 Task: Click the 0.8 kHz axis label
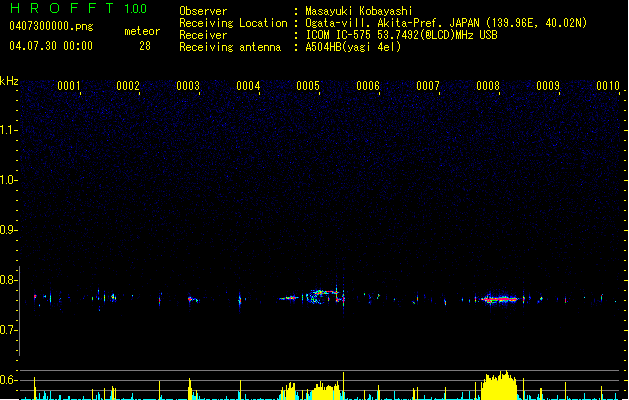8,280
